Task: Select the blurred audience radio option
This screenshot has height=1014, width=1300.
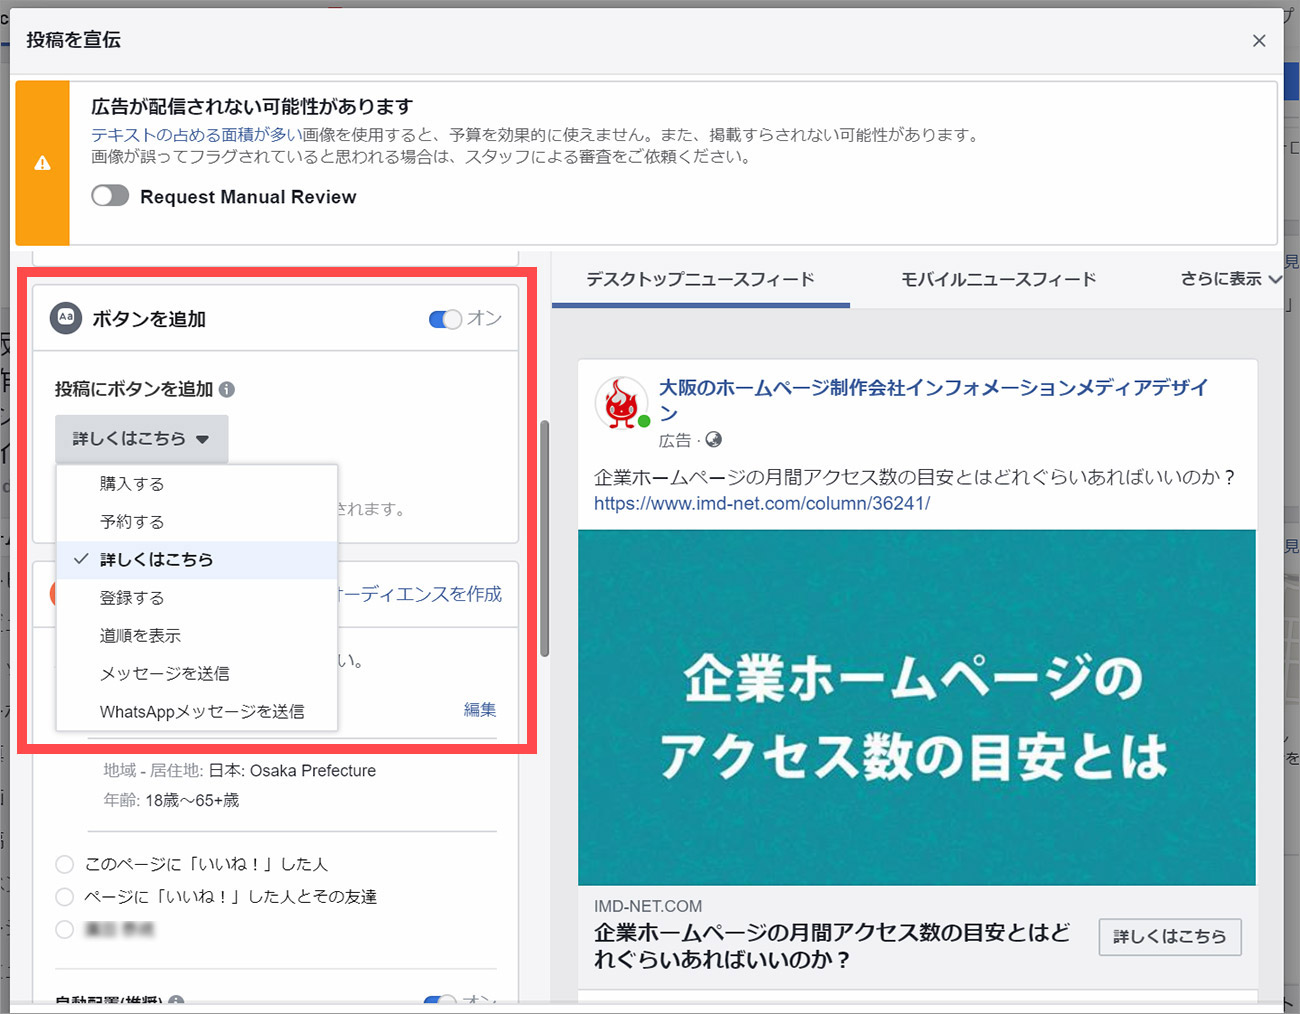Action: (65, 930)
